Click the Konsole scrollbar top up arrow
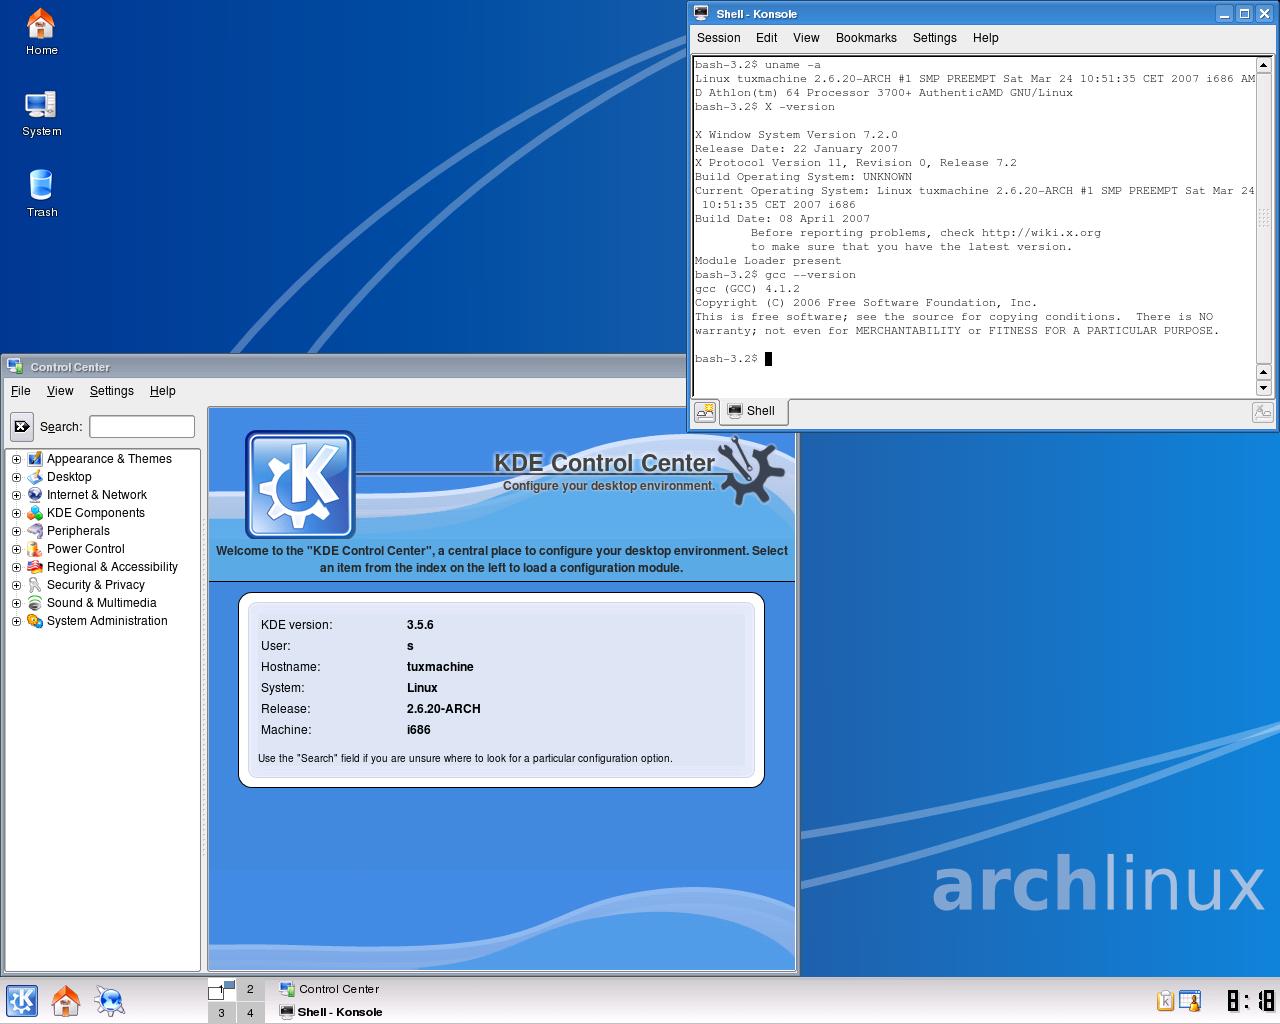 pos(1264,65)
